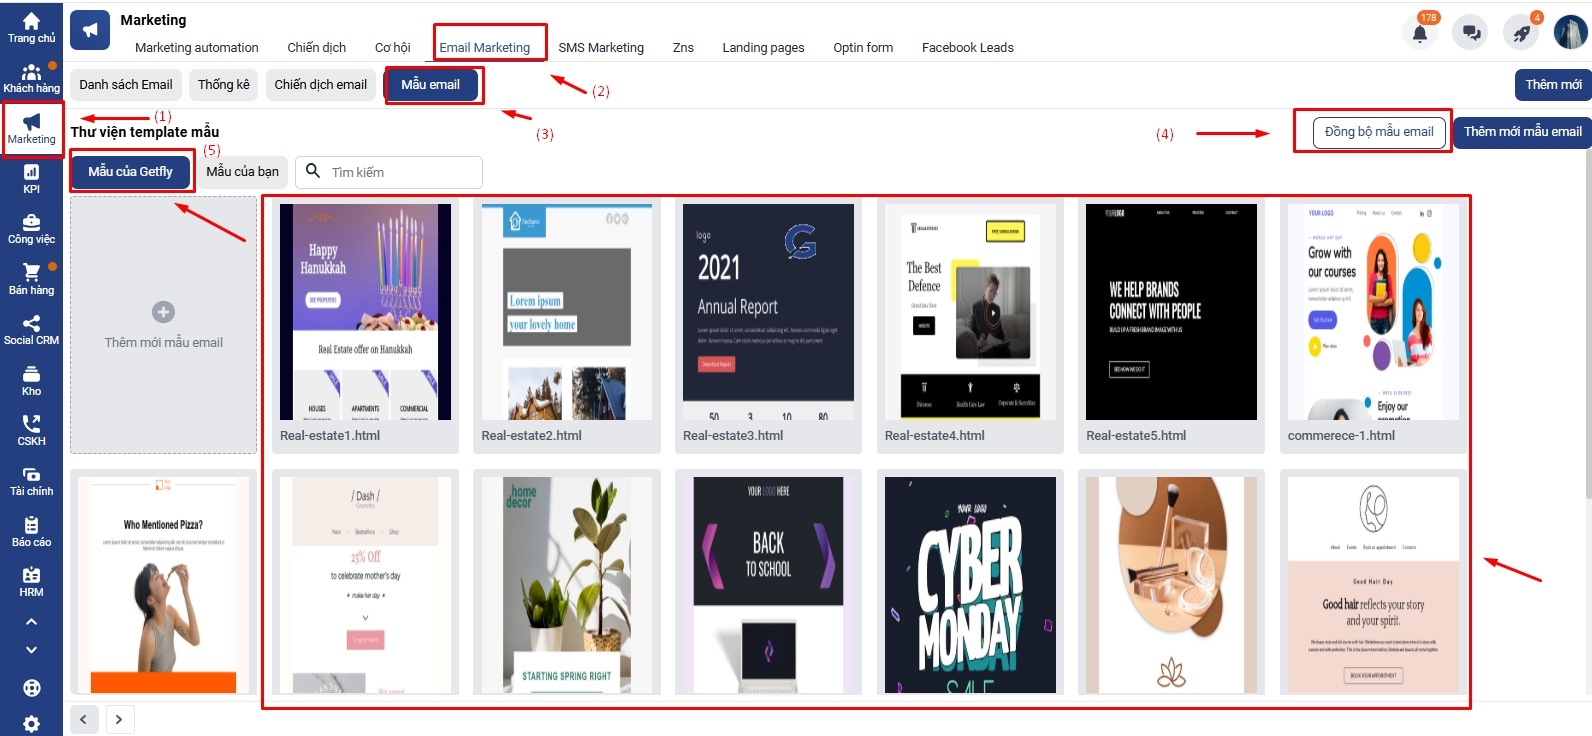1592x736 pixels.
Task: Open Khách hàng in the sidebar
Action: pos(31,78)
